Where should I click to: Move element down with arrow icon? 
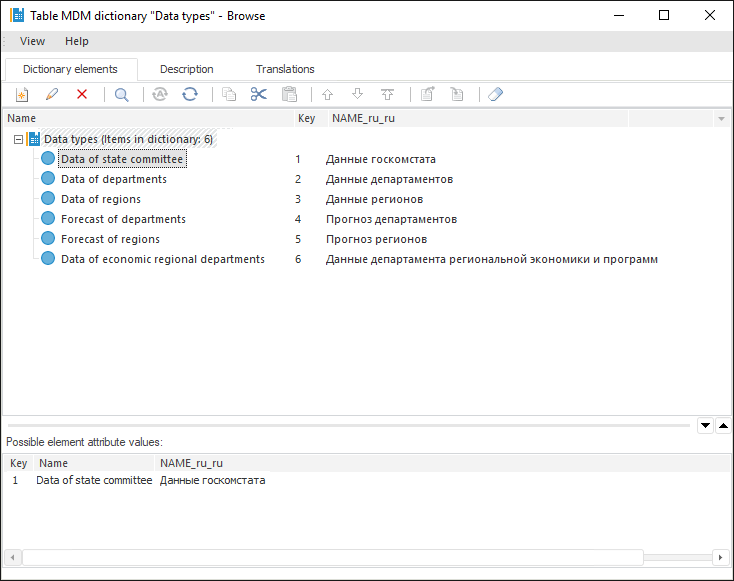(358, 95)
